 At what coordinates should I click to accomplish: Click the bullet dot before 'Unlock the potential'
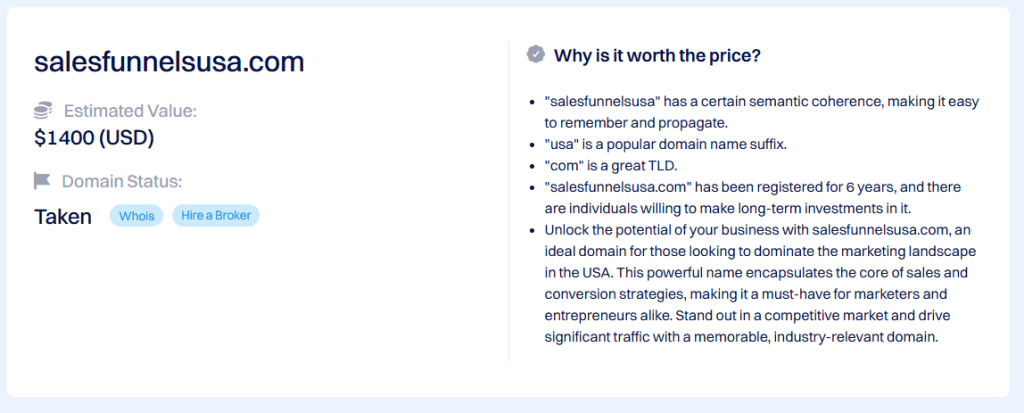click(532, 230)
